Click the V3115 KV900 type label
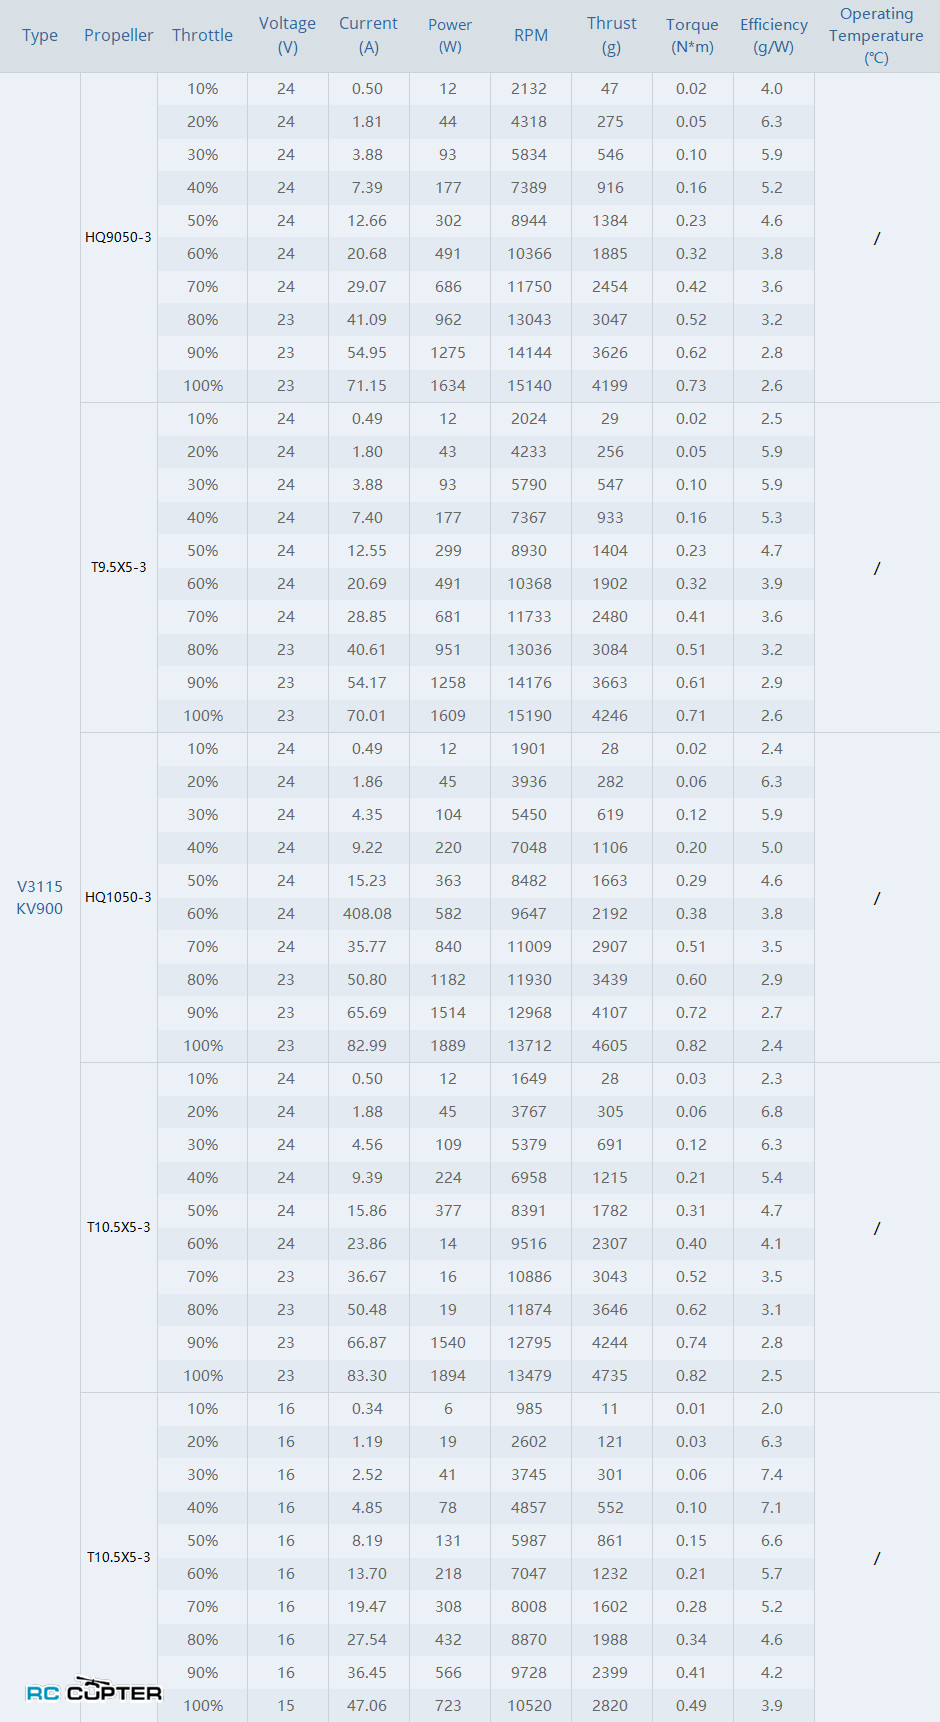Image resolution: width=940 pixels, height=1722 pixels. tap(40, 897)
